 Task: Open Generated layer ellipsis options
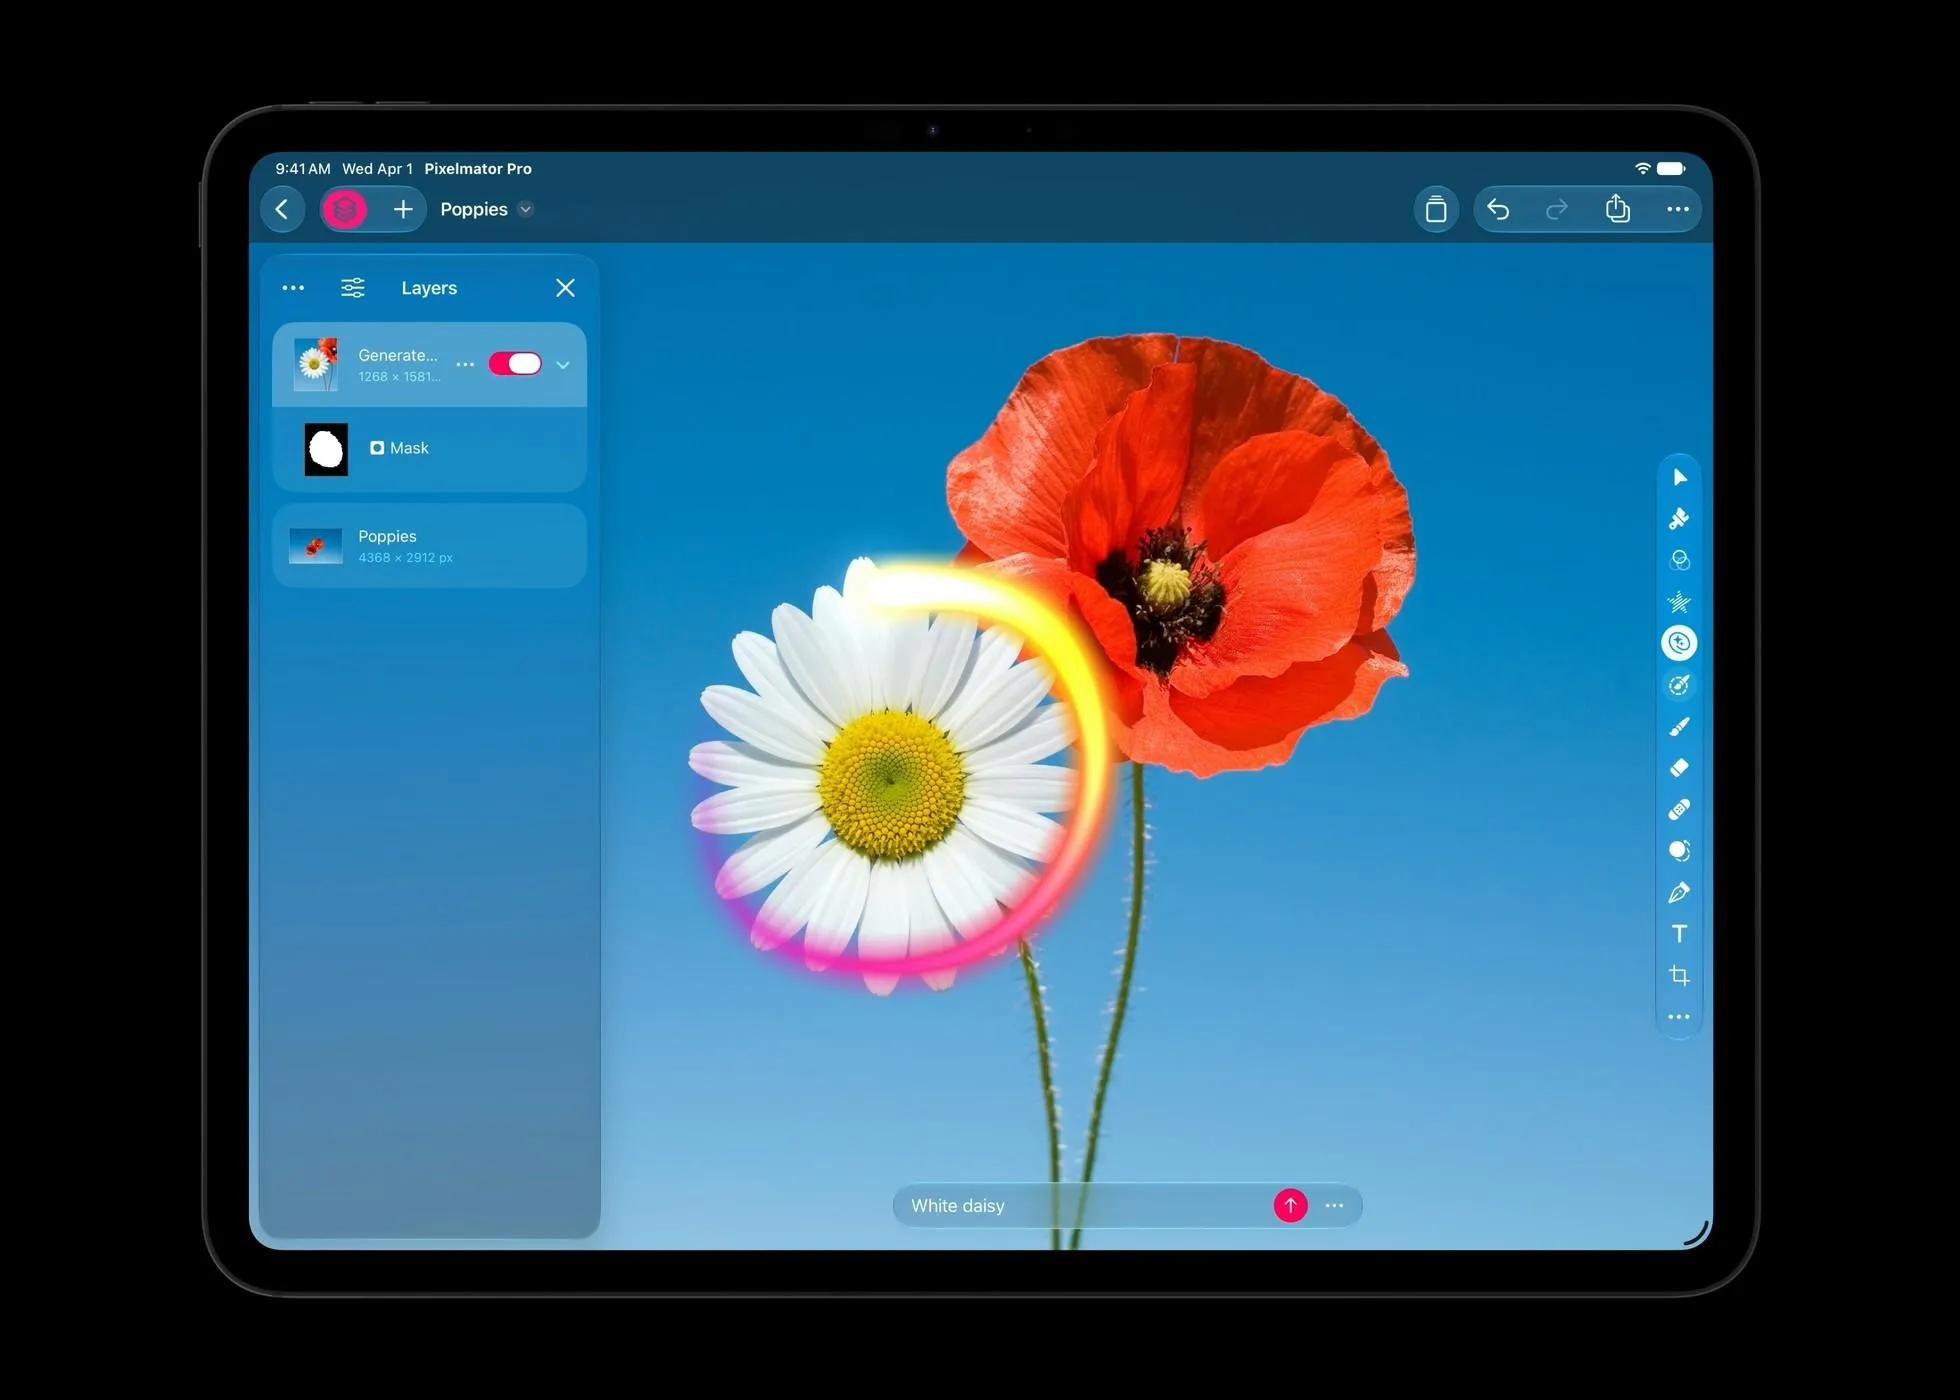point(465,365)
